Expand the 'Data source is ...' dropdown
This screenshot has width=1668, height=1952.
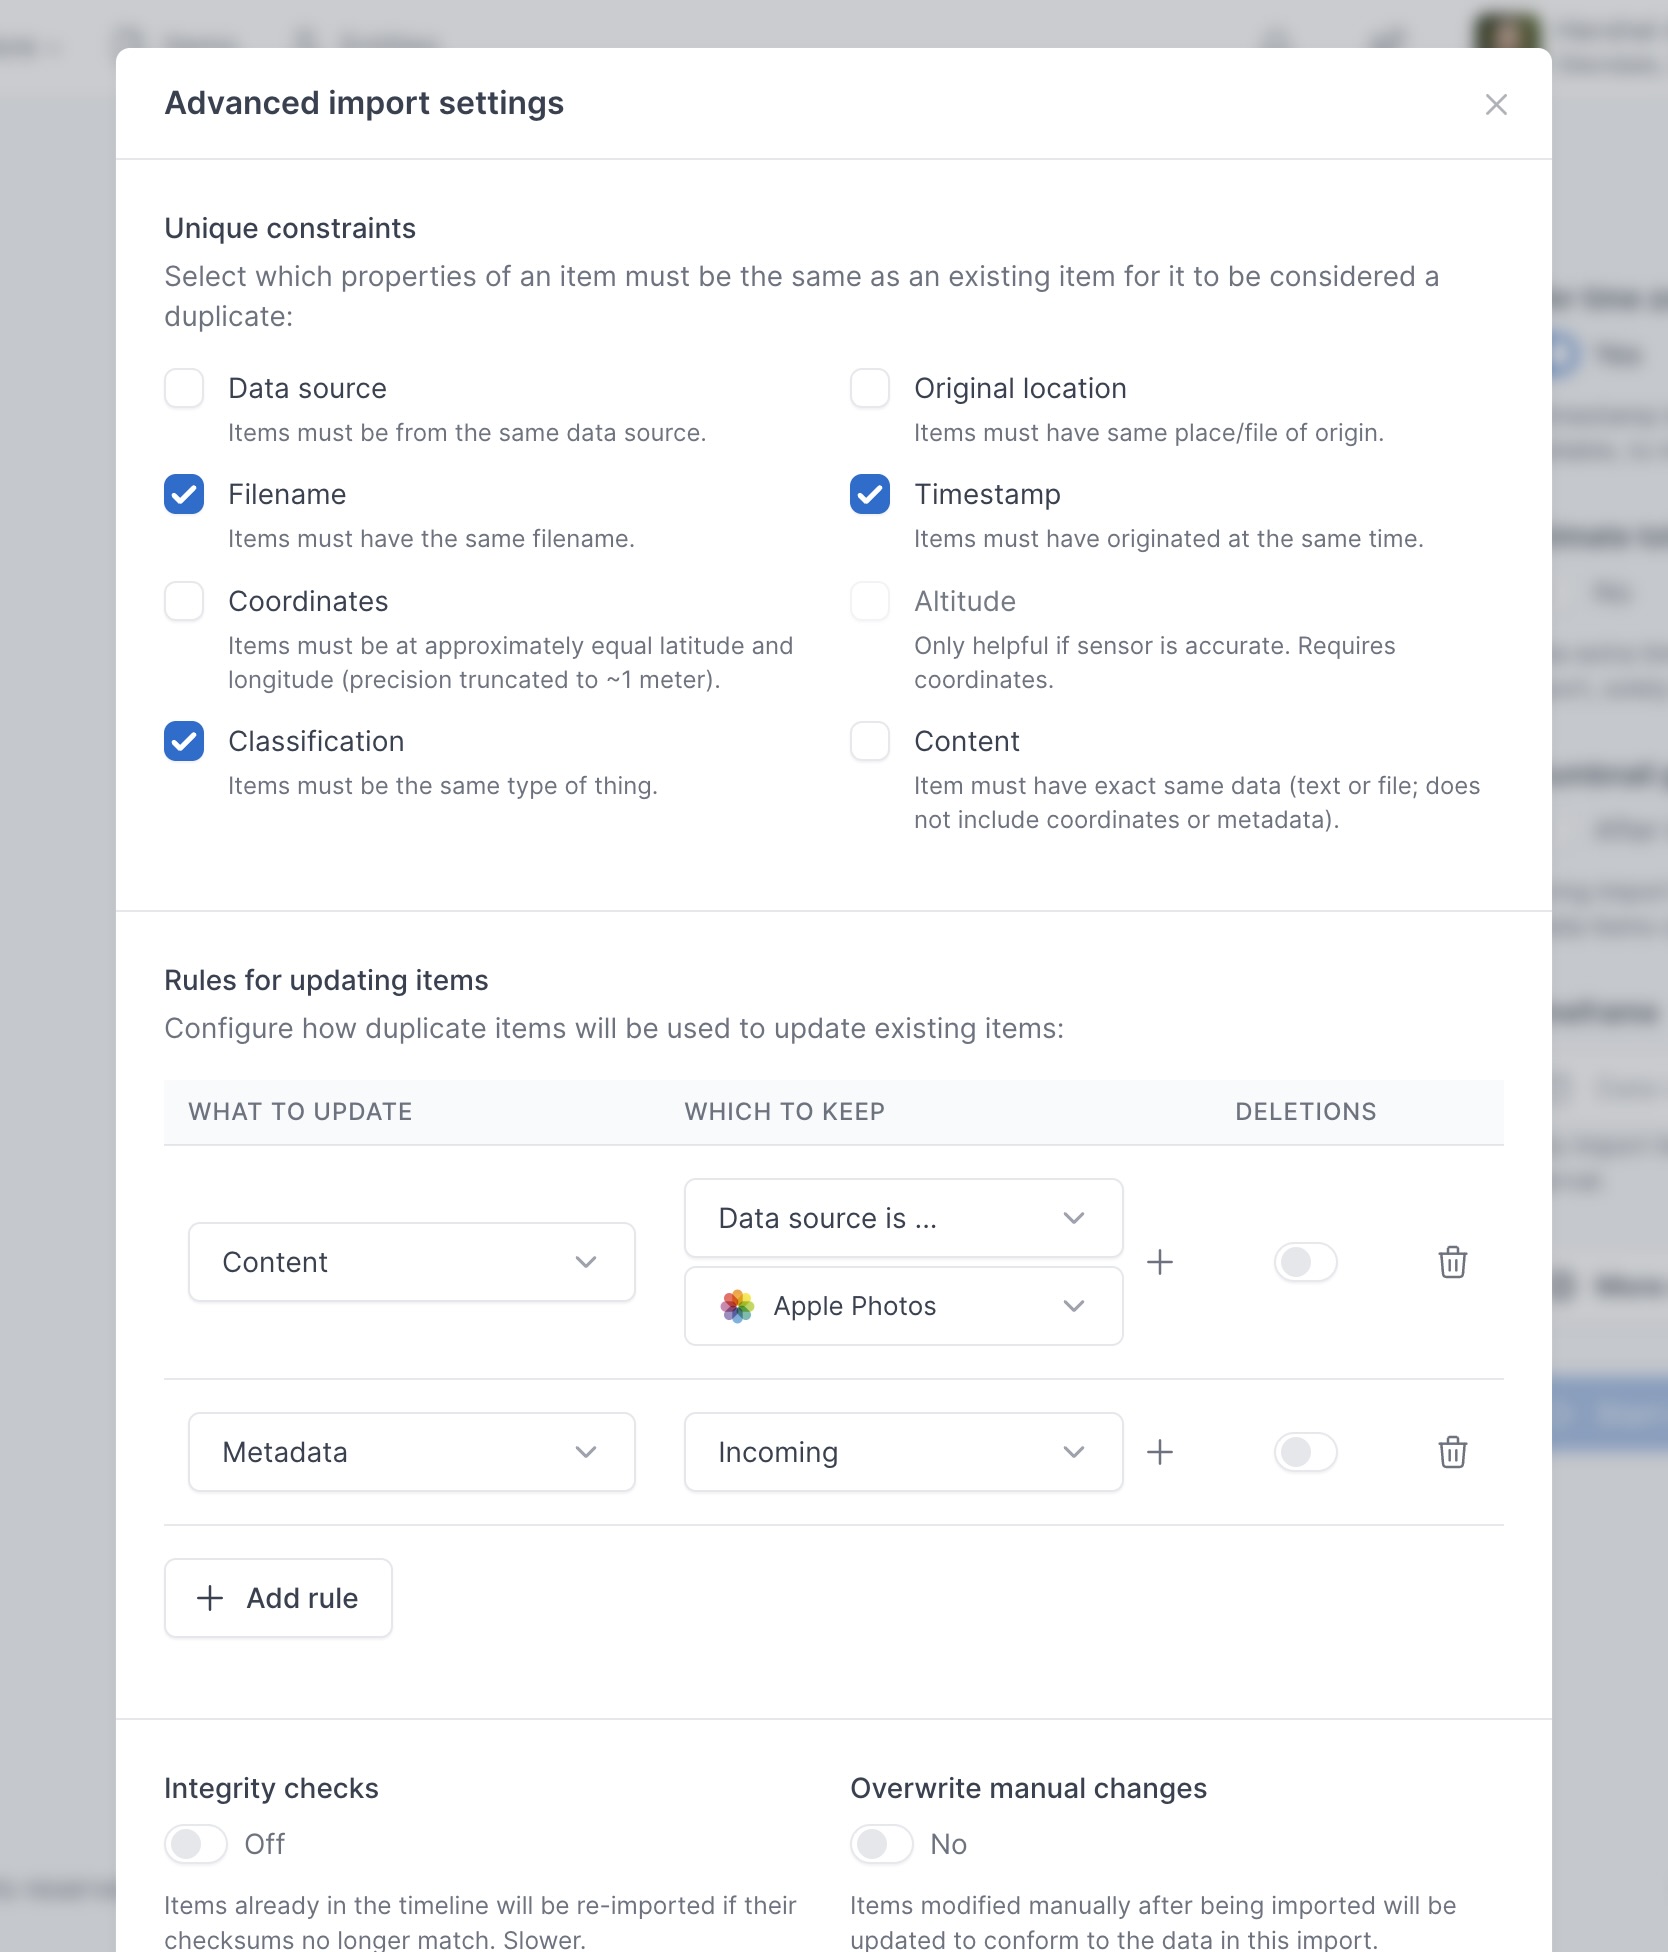[903, 1218]
